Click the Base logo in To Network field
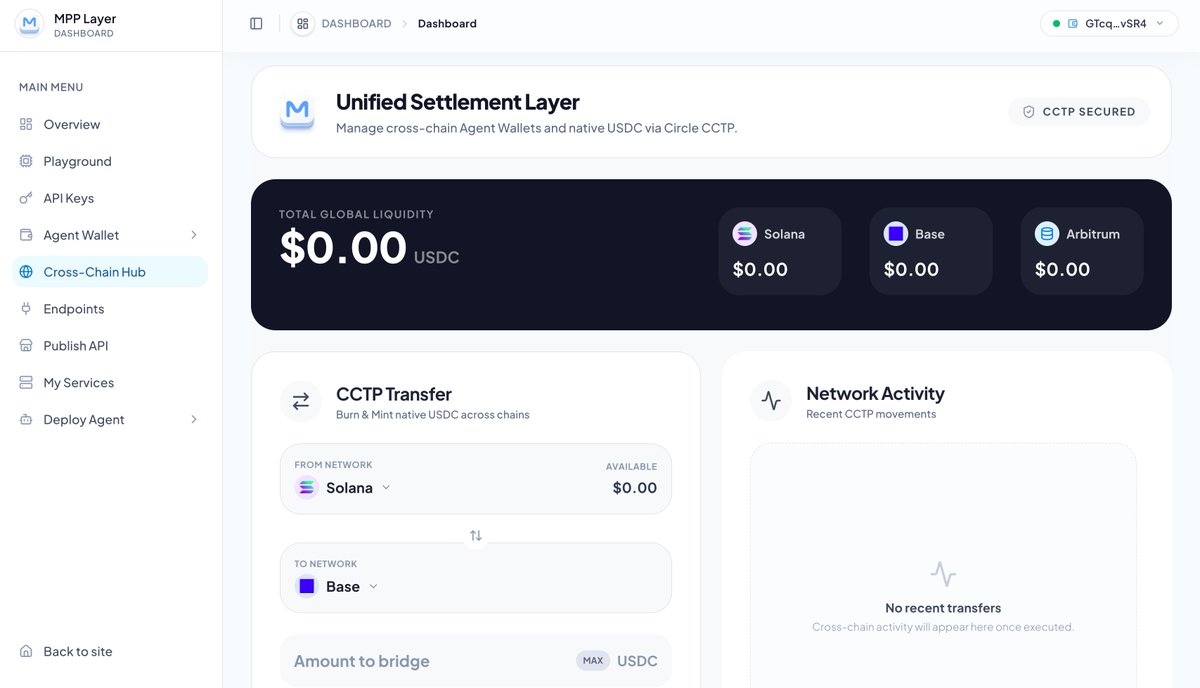 coord(307,587)
